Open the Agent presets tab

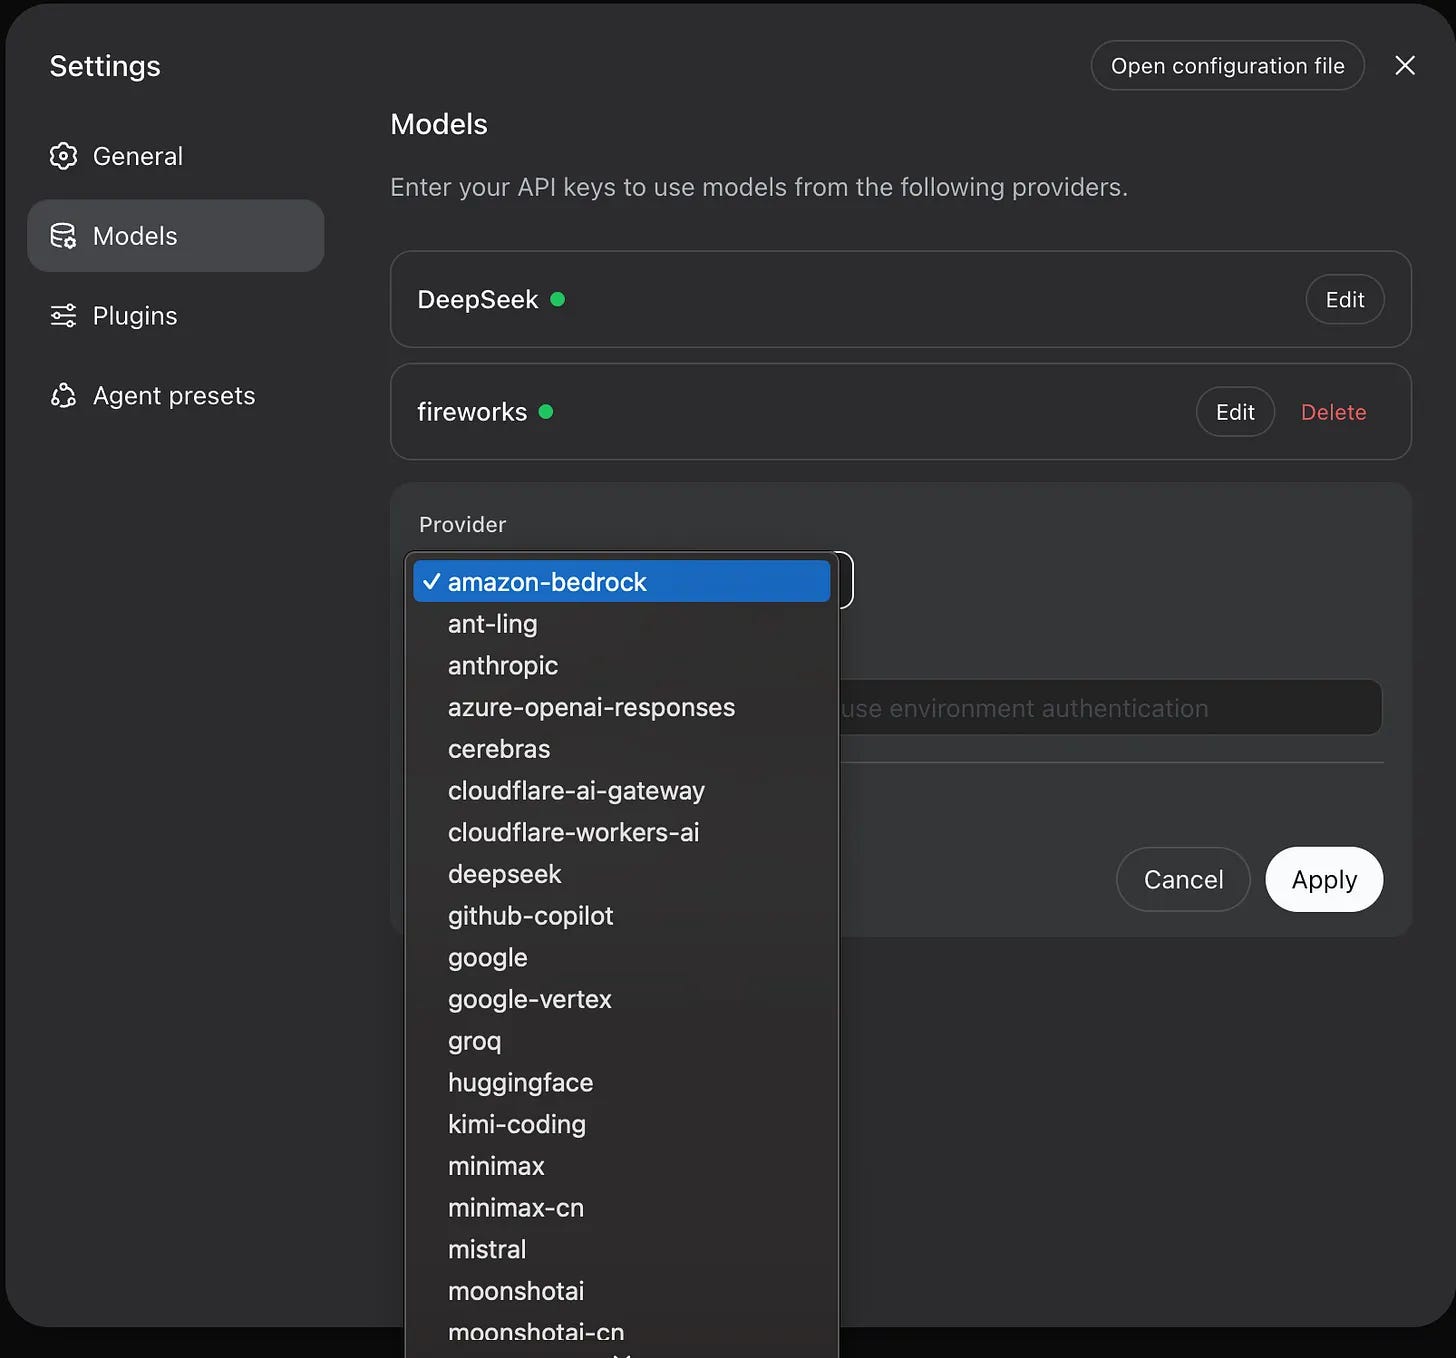click(x=176, y=396)
